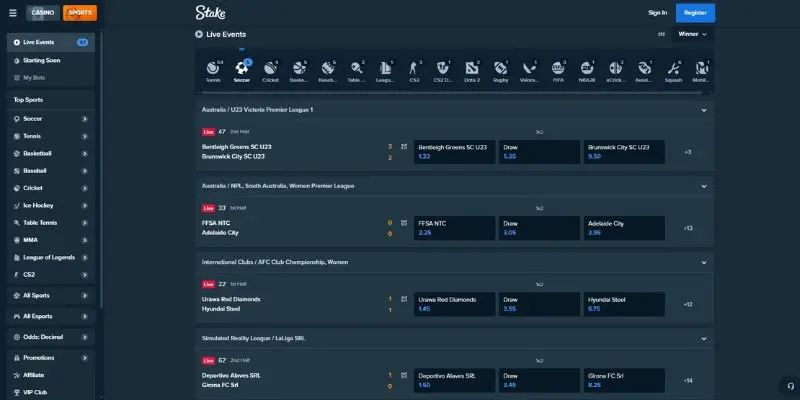Switch to Sports section
800x400 pixels.
[80, 13]
